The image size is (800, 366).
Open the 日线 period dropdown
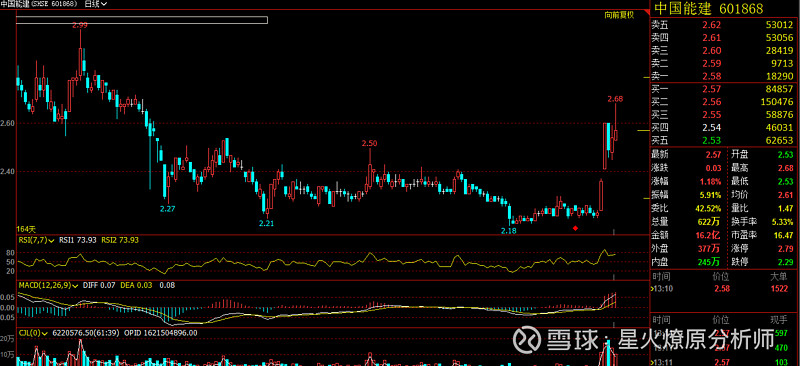tap(96, 4)
